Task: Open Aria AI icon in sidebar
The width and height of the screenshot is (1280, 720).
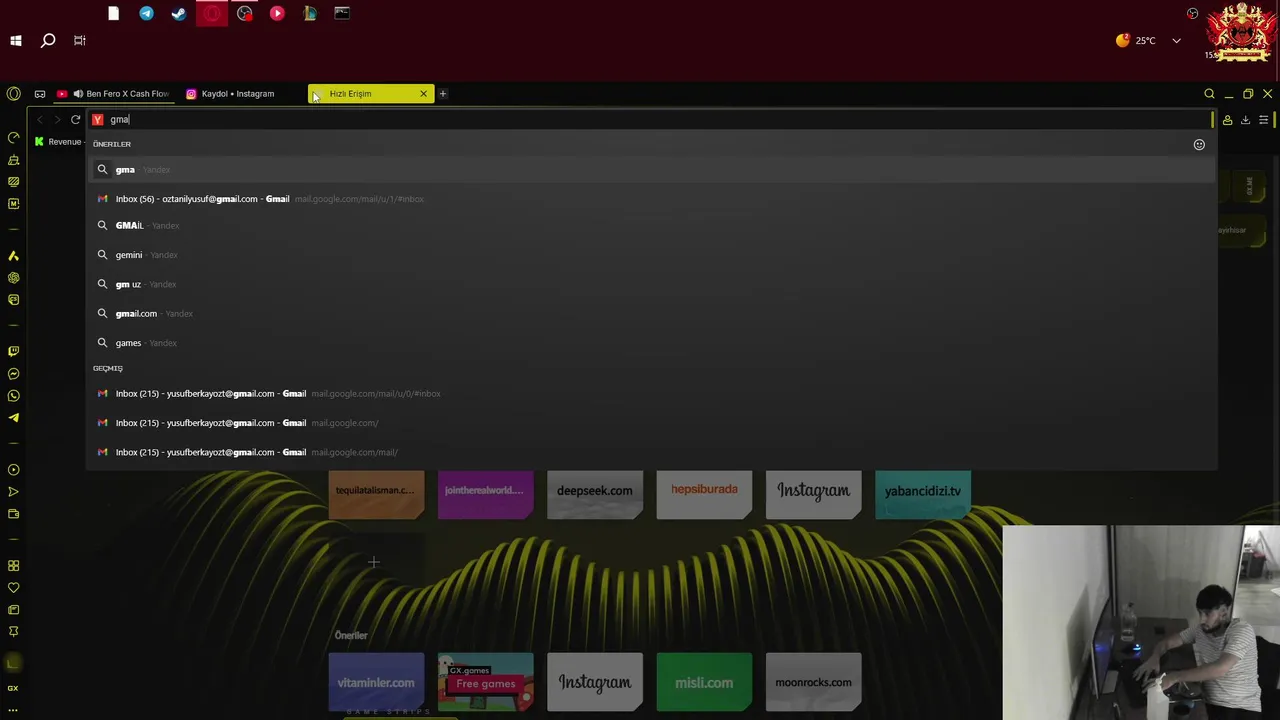Action: (x=13, y=256)
